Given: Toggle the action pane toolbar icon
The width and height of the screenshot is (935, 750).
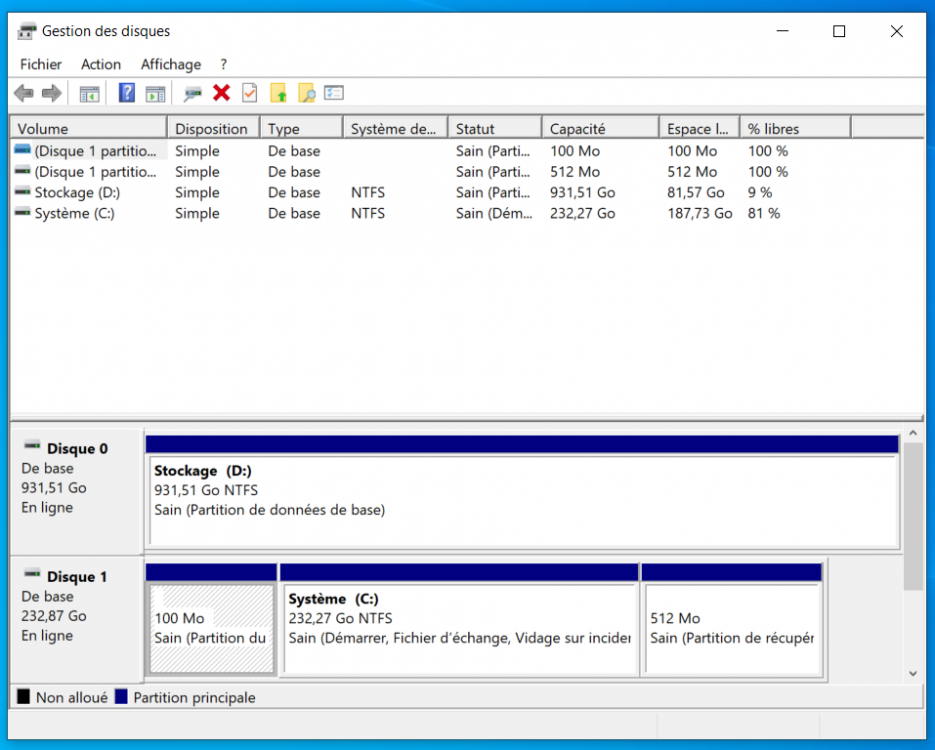Looking at the screenshot, I should tap(155, 93).
